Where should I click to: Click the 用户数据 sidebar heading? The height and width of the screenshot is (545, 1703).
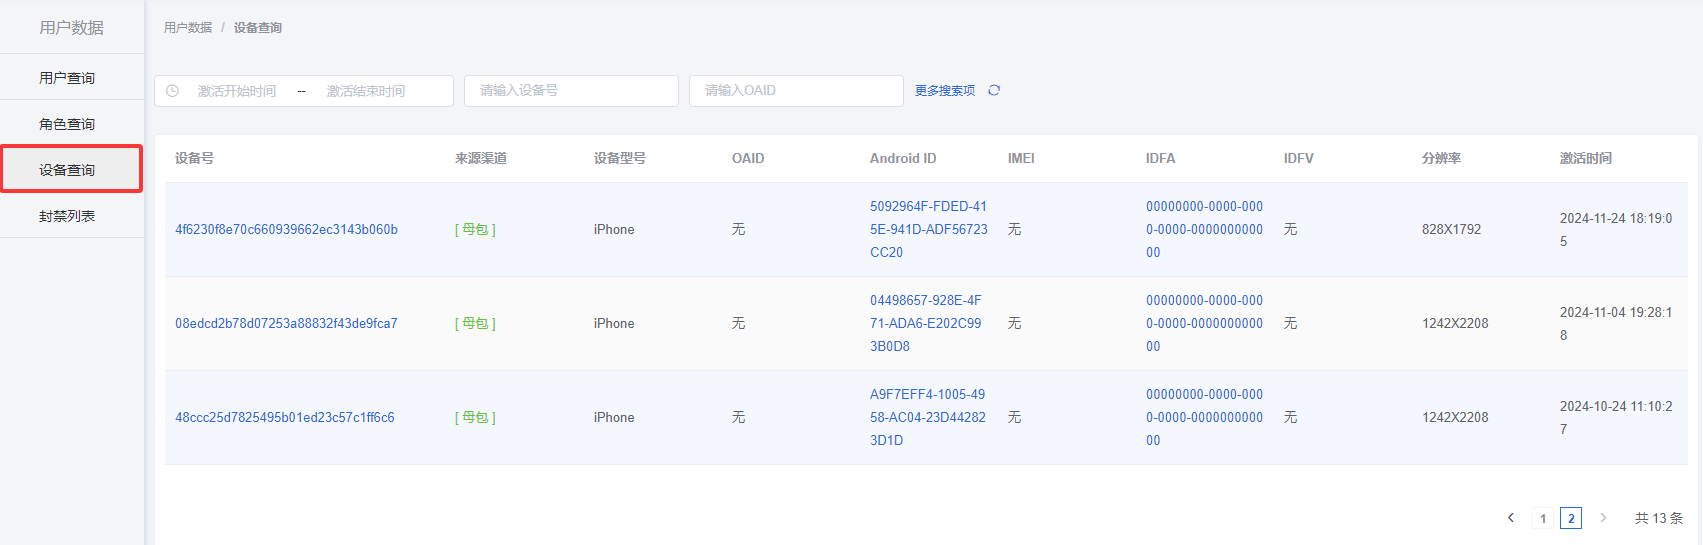tap(72, 27)
